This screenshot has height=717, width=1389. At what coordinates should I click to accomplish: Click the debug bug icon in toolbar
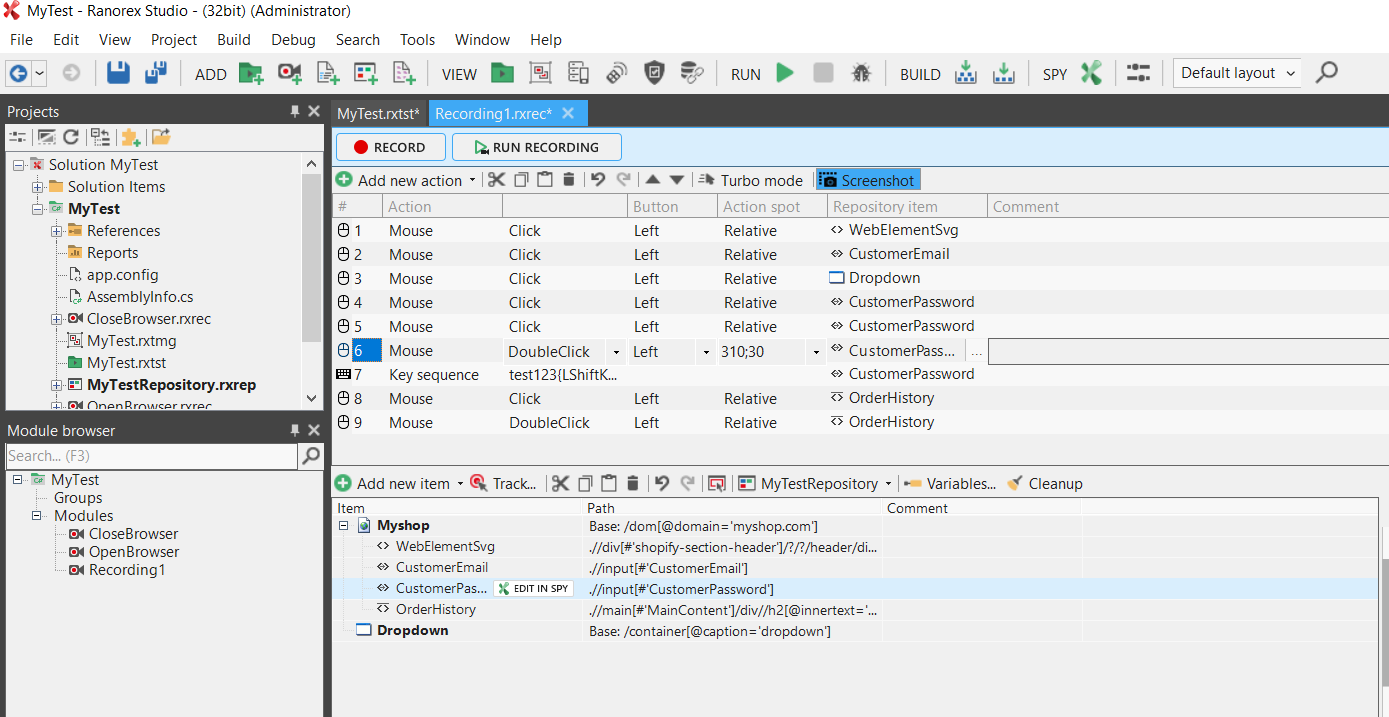pyautogui.click(x=860, y=73)
